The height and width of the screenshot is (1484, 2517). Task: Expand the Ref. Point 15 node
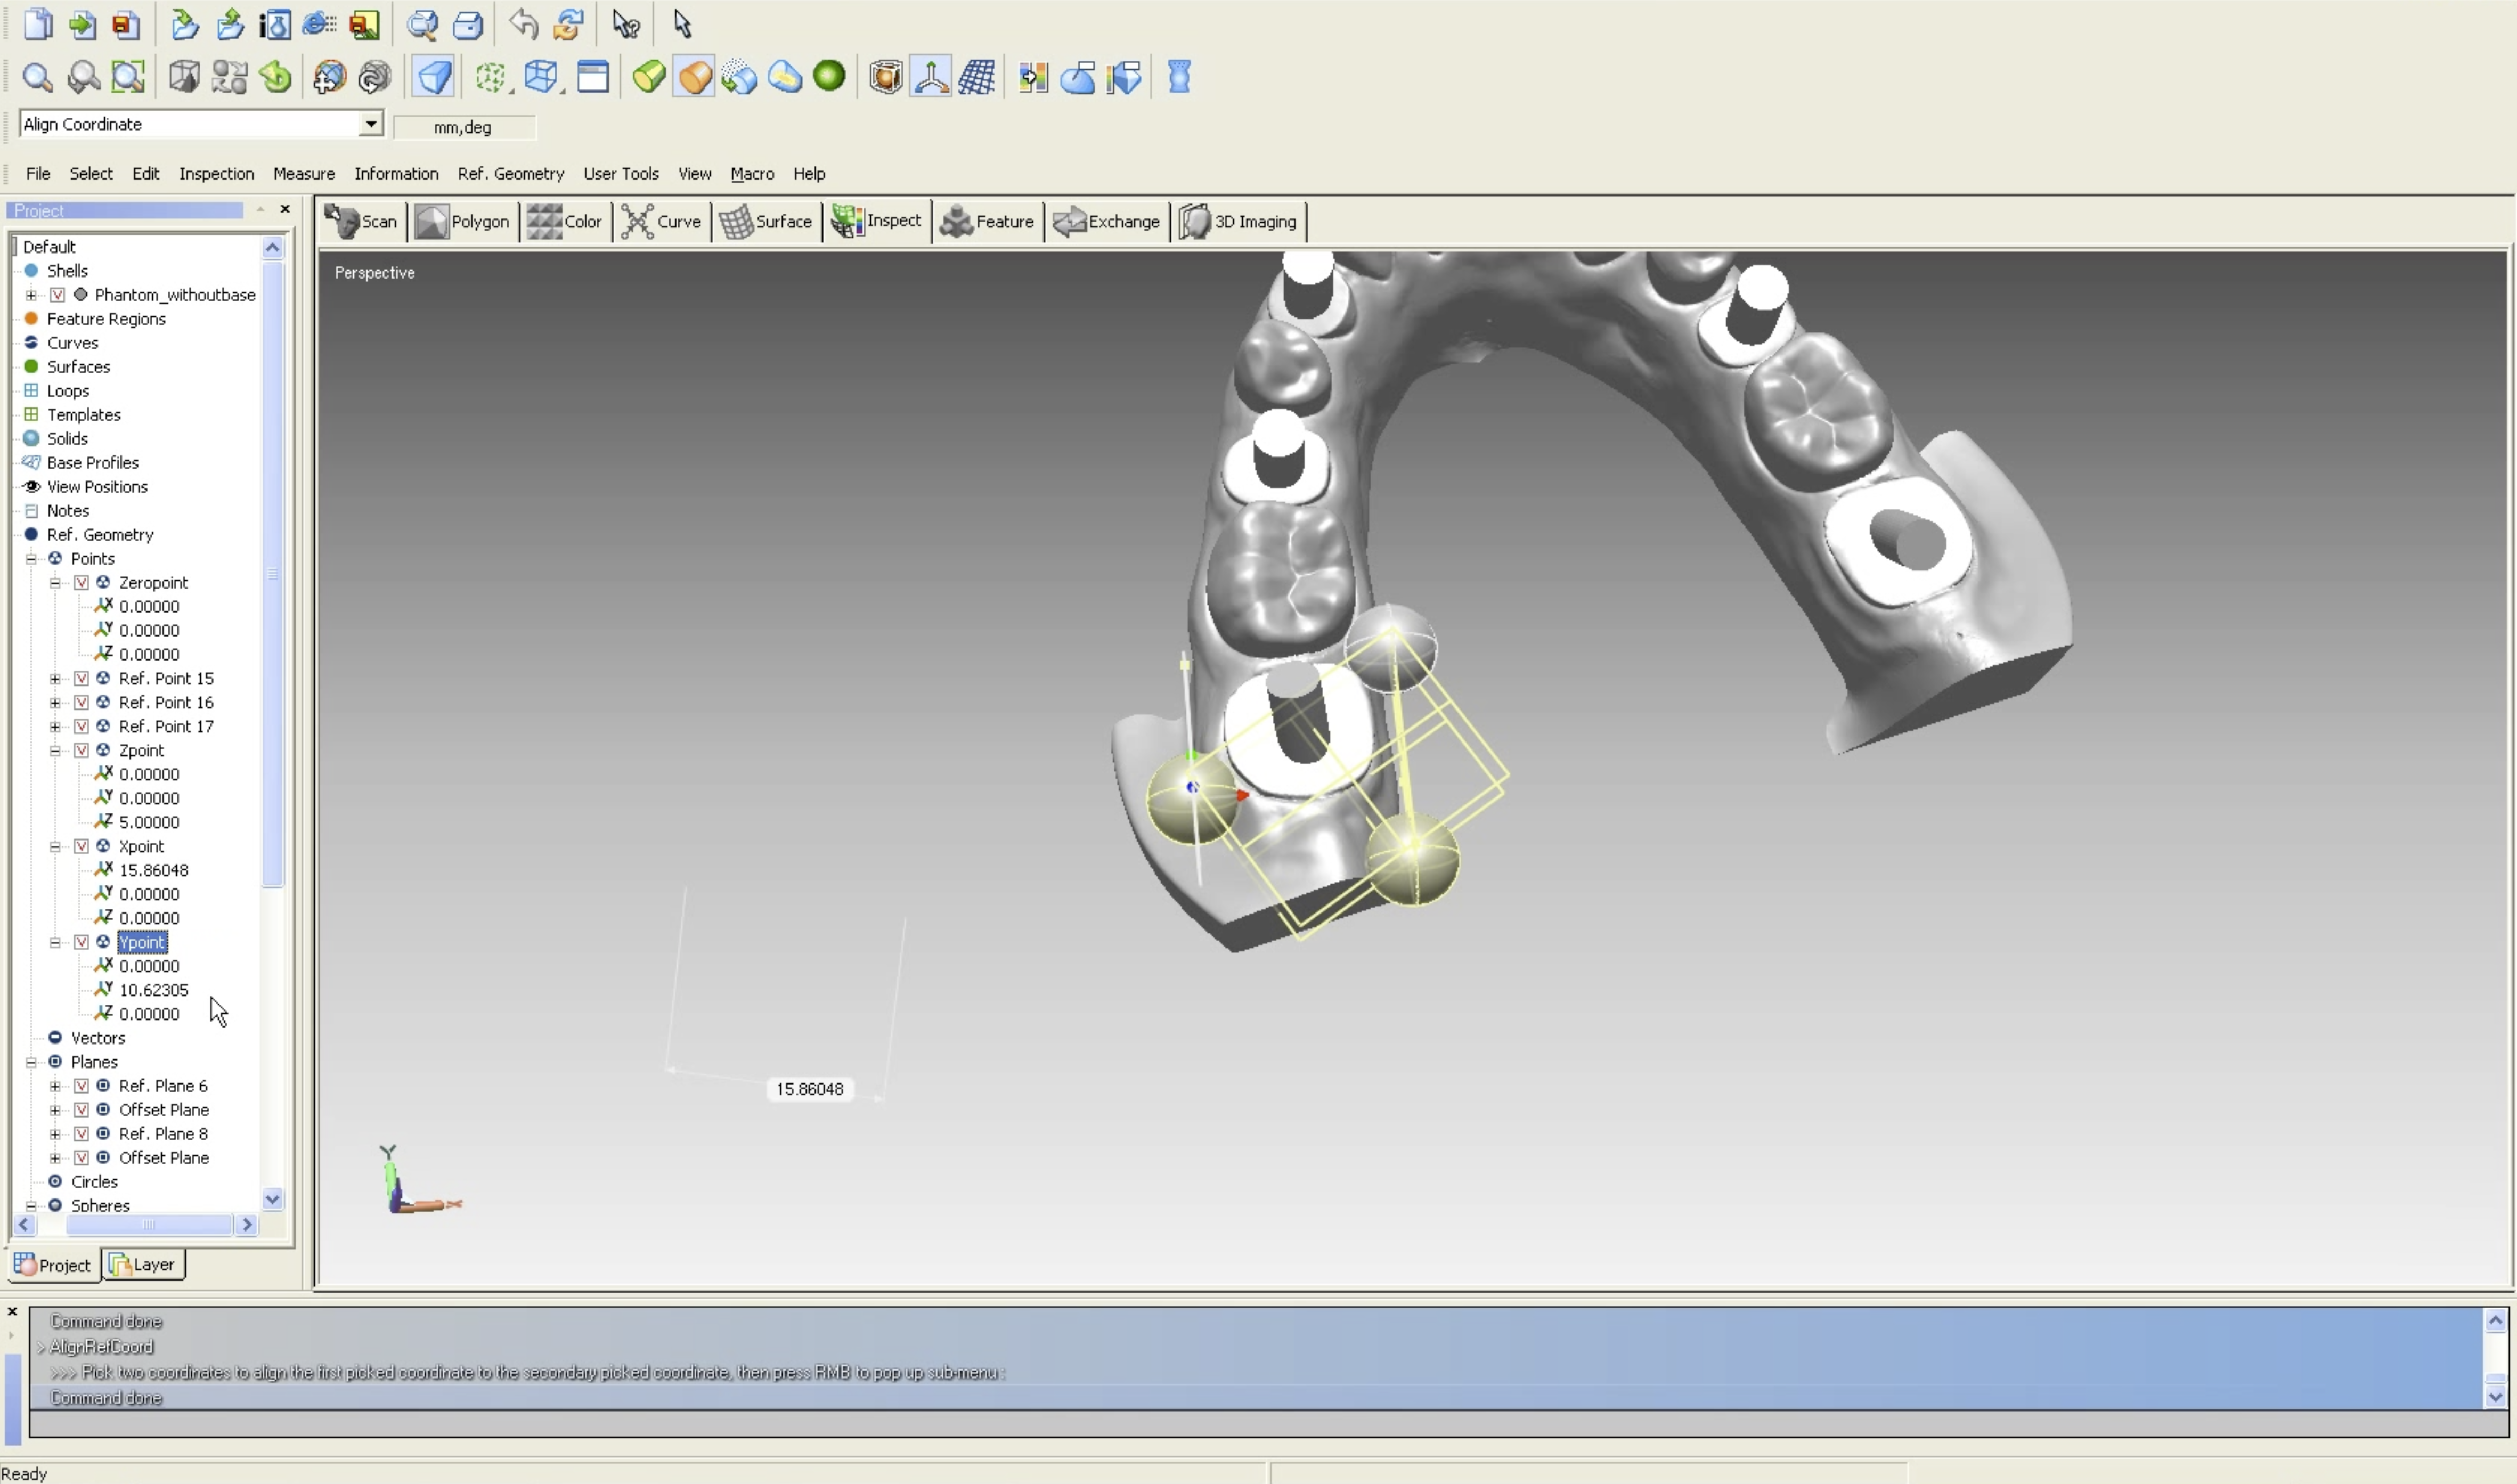pyautogui.click(x=55, y=678)
